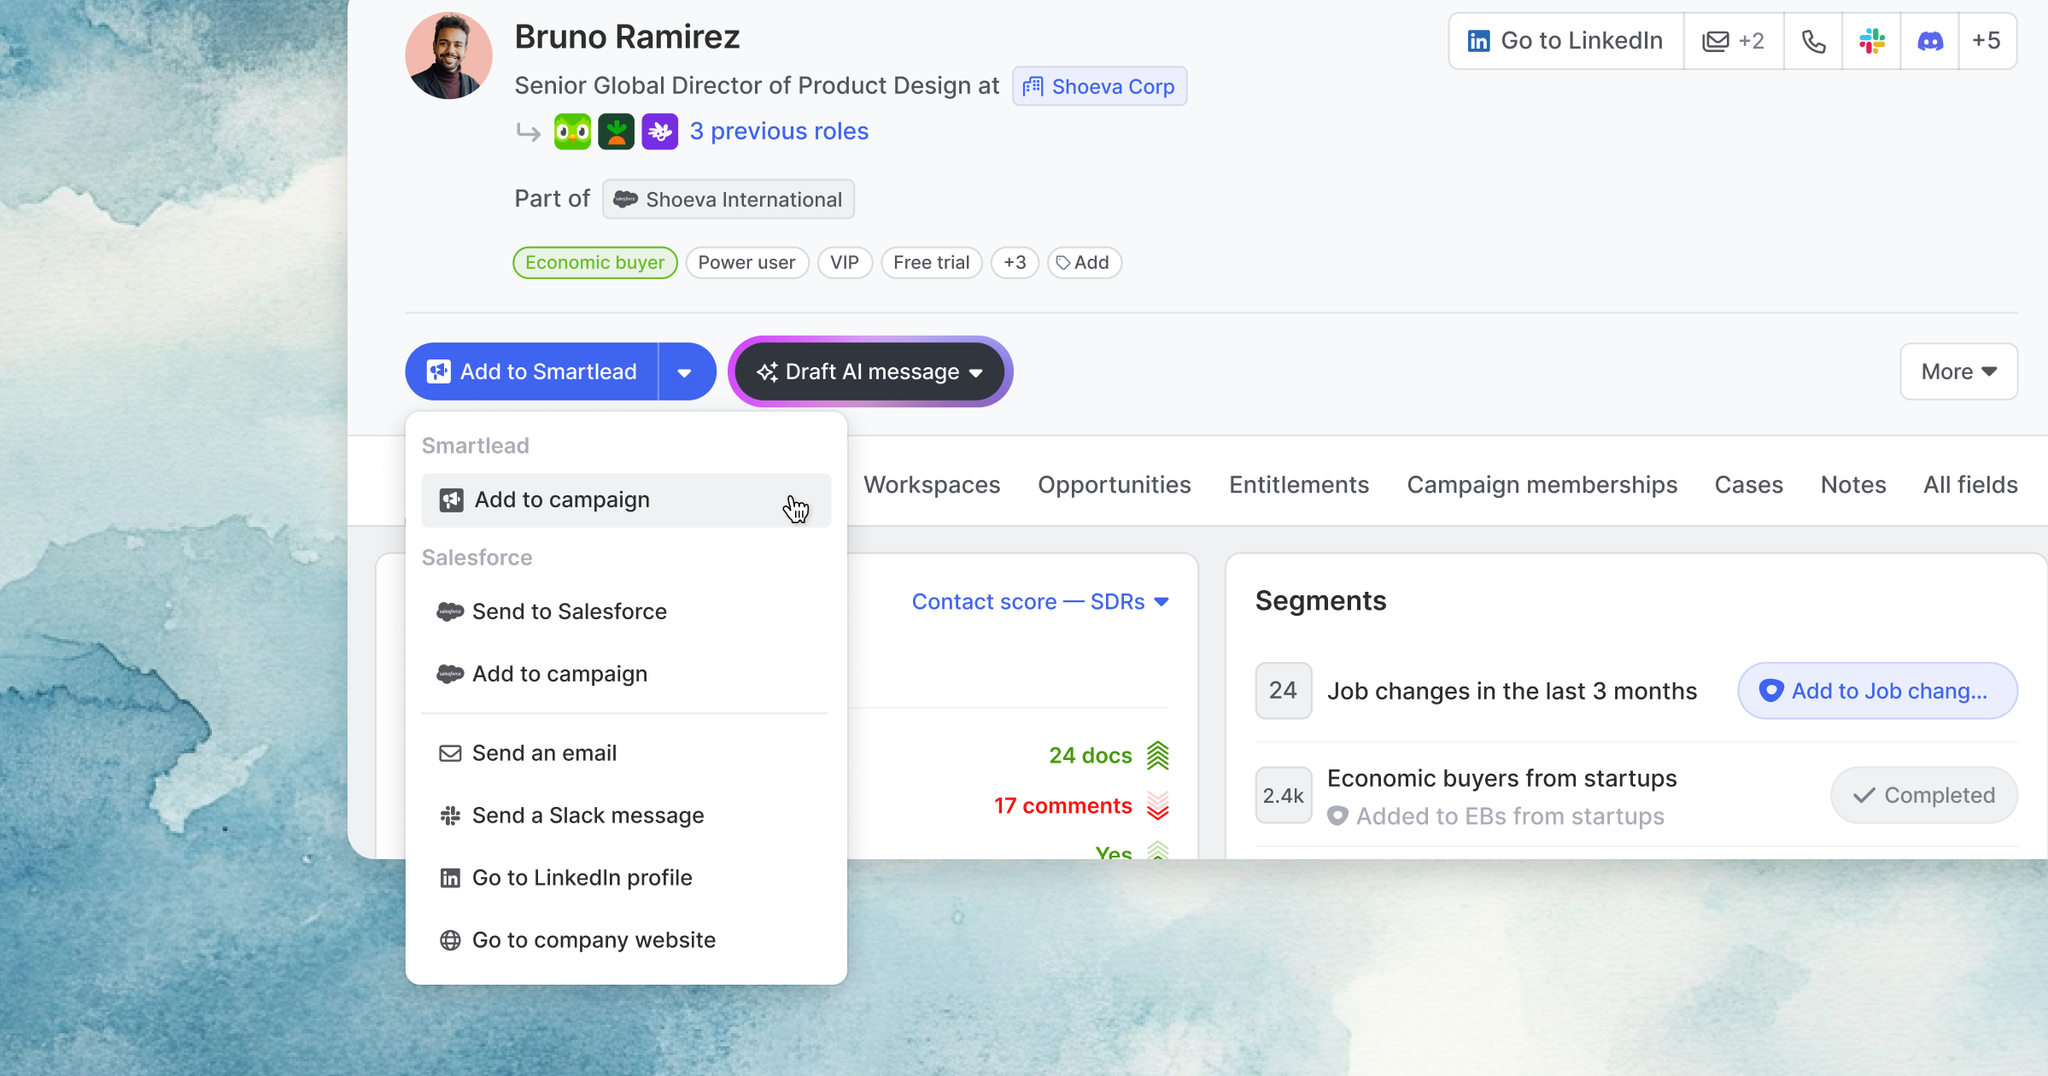Screen dimensions: 2048x1076
Task: Click the Segments heading
Action: point(1320,601)
